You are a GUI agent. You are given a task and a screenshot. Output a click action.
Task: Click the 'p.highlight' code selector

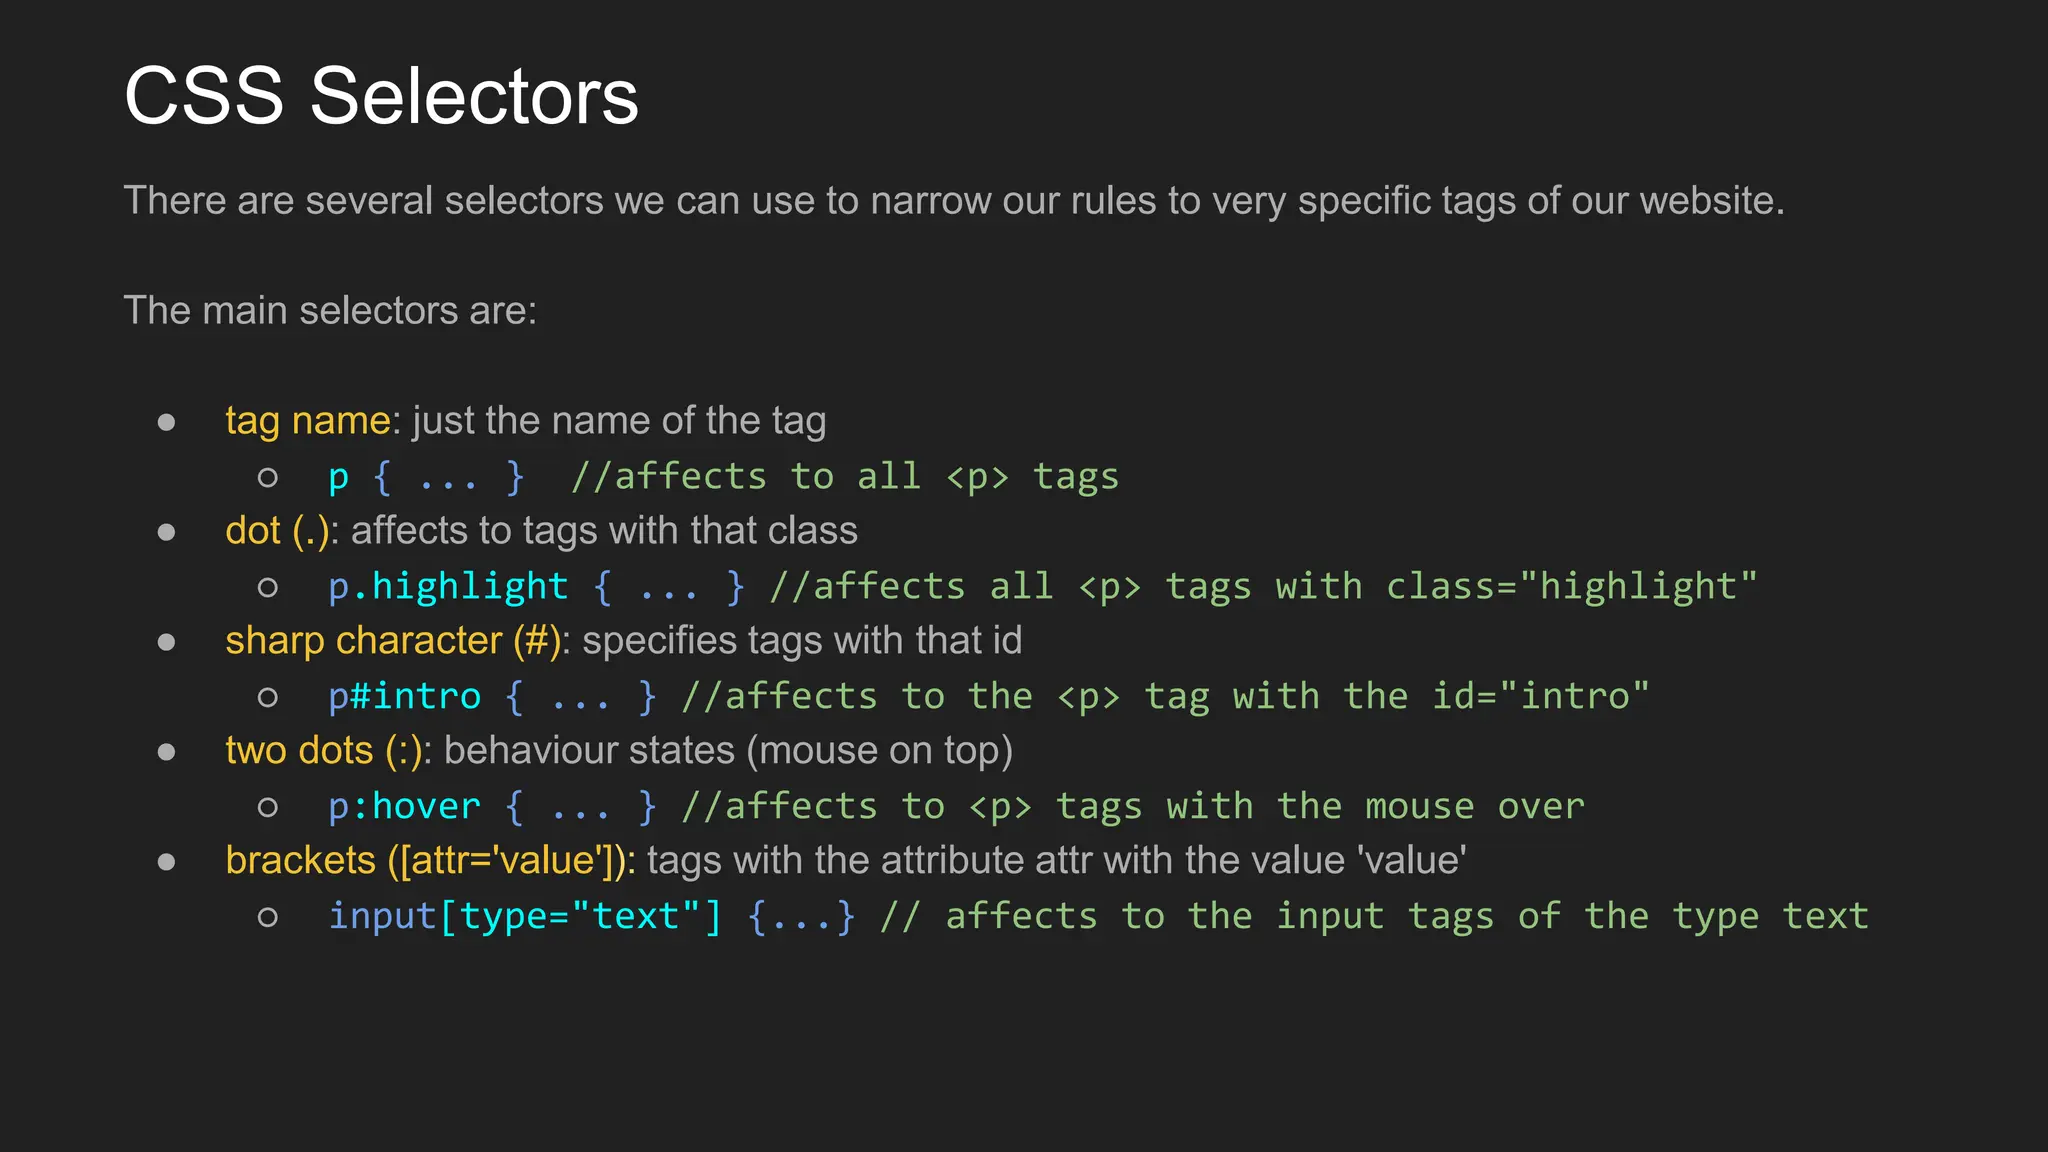[x=448, y=587]
